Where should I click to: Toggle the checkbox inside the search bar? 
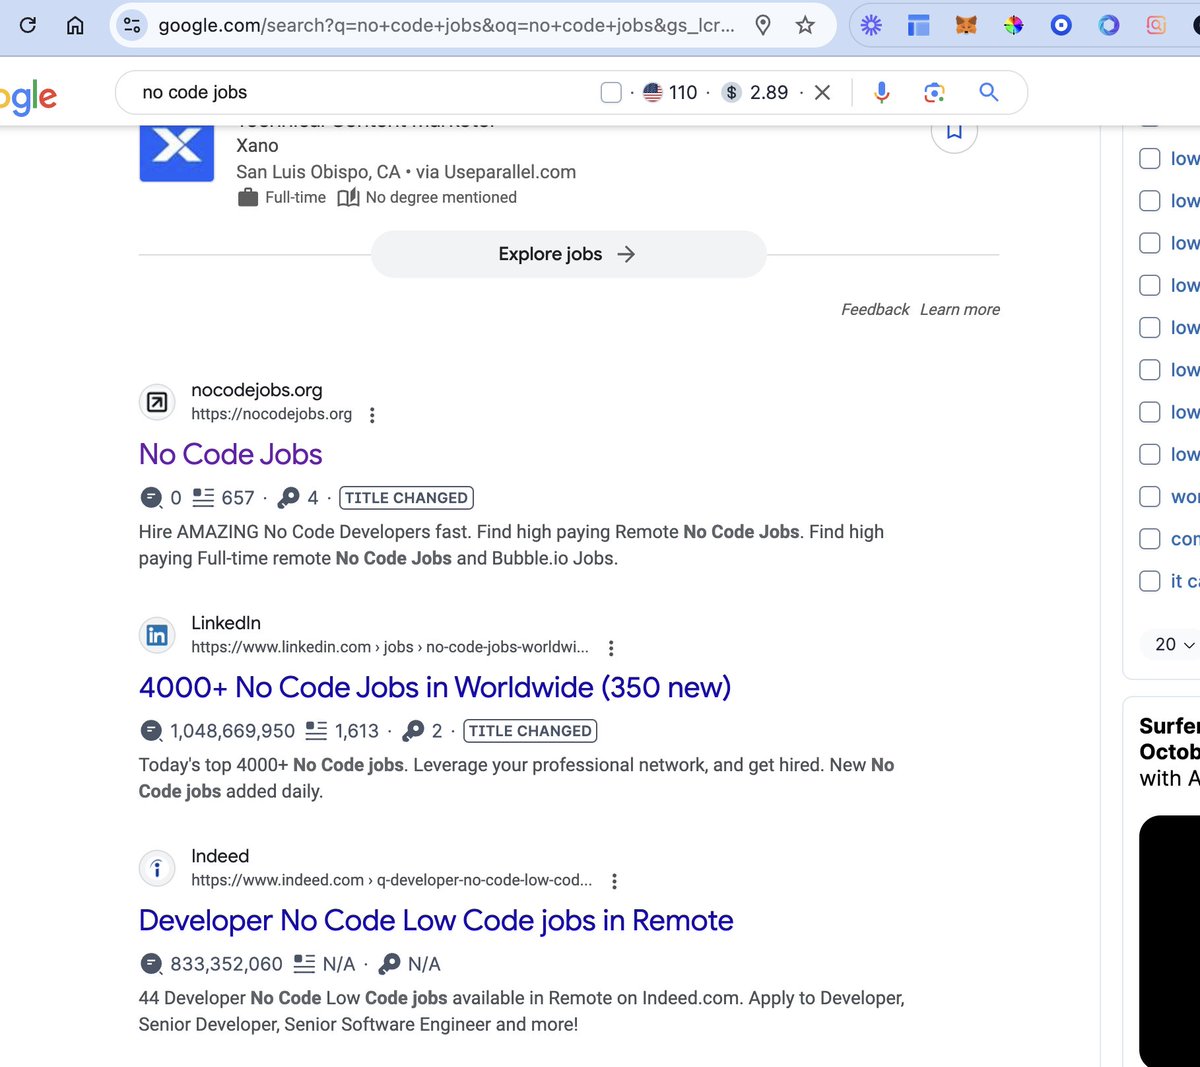coord(611,92)
